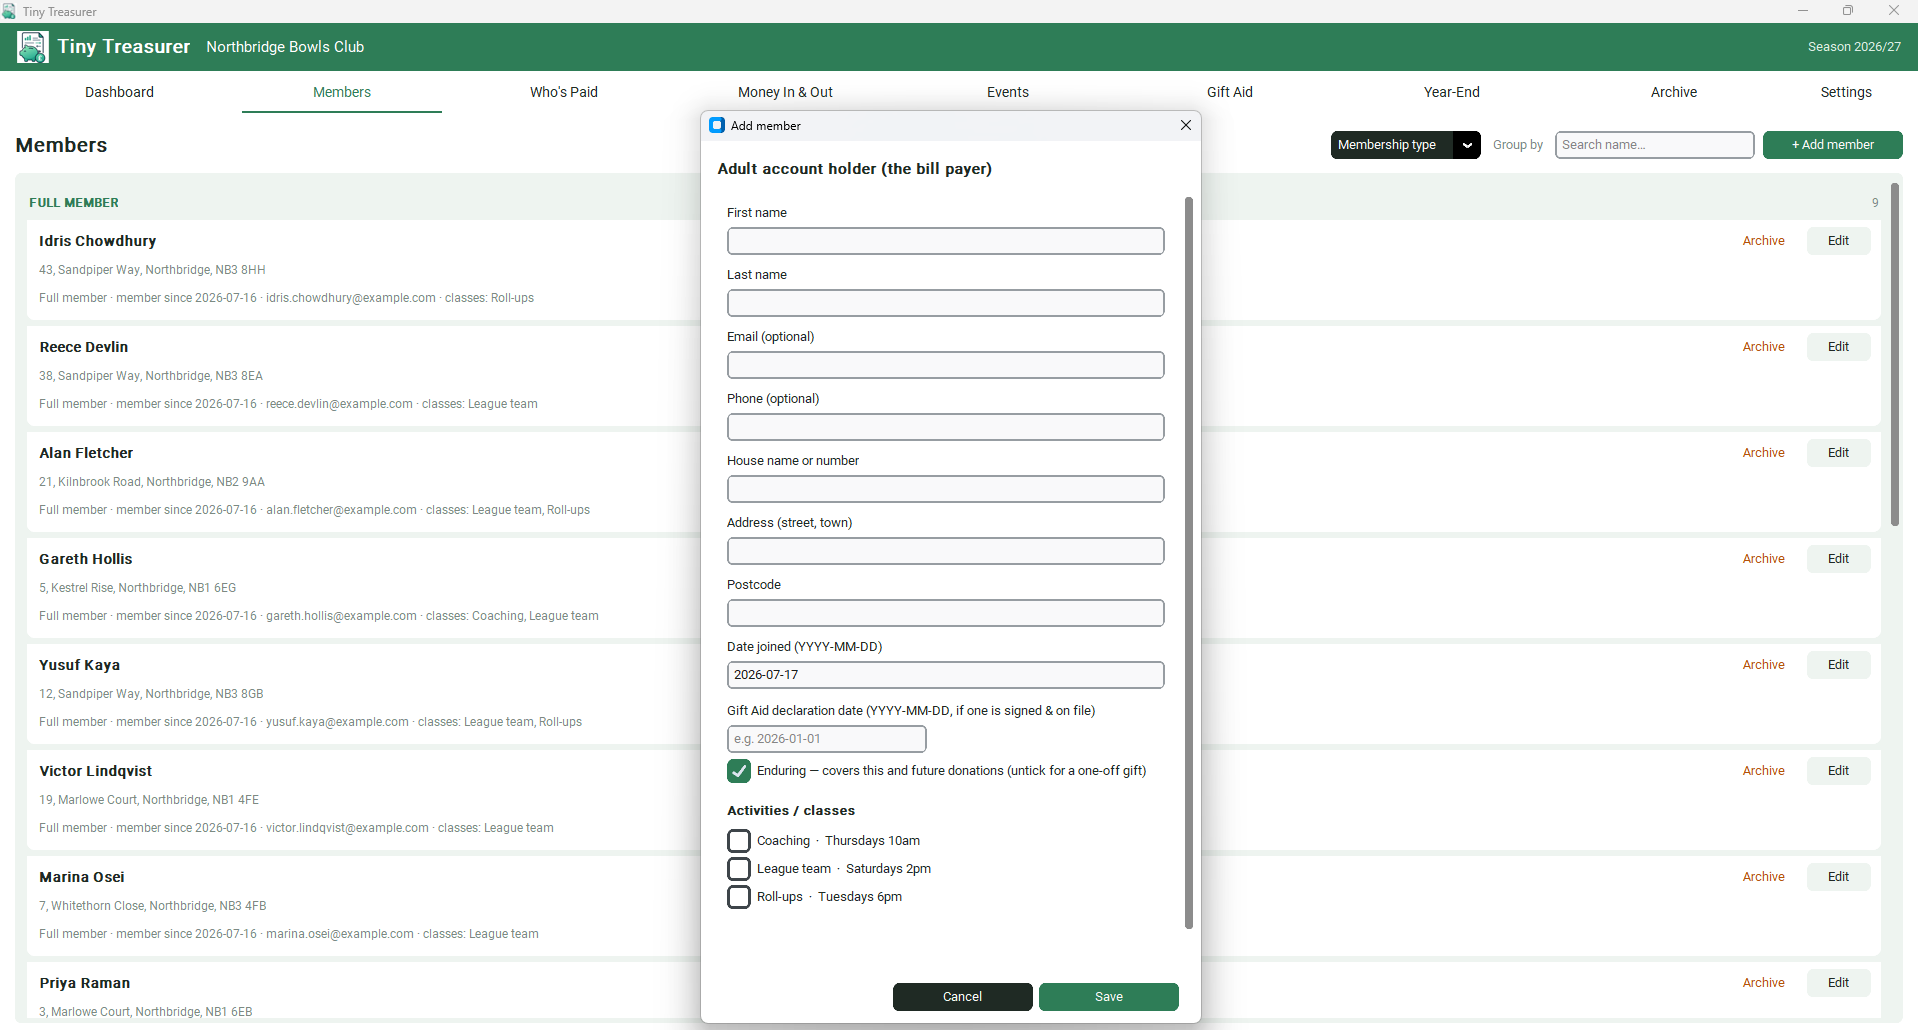Click the First name input field
This screenshot has height=1030, width=1918.
tap(946, 241)
